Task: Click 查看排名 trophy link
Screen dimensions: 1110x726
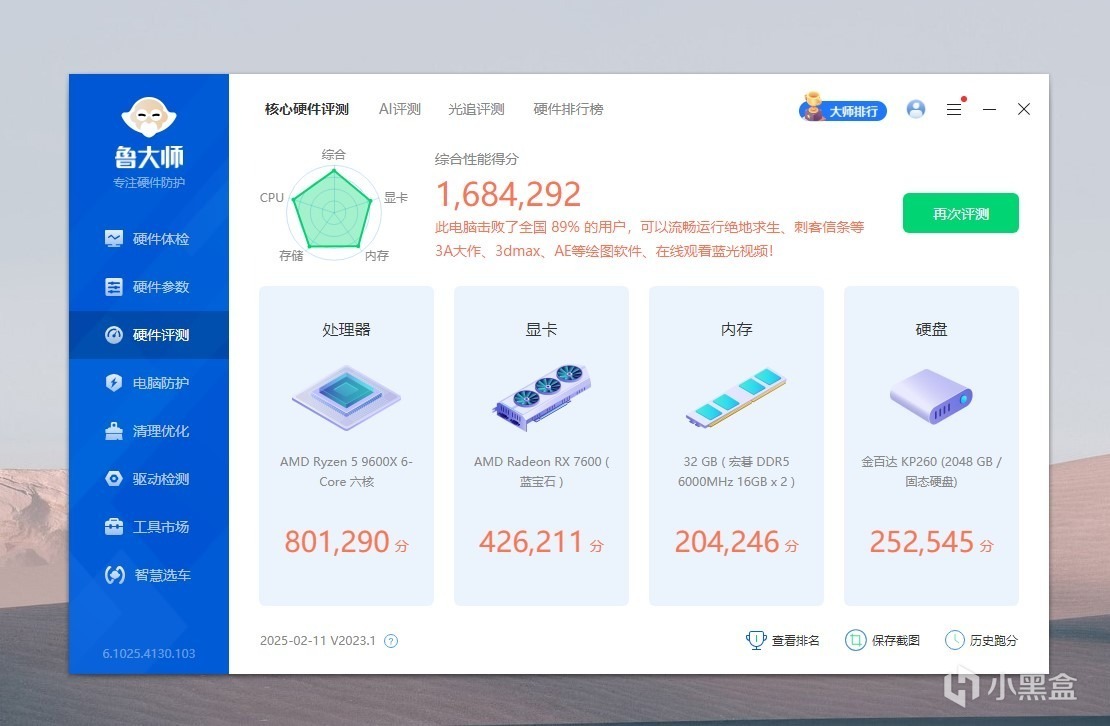Action: pyautogui.click(x=782, y=640)
